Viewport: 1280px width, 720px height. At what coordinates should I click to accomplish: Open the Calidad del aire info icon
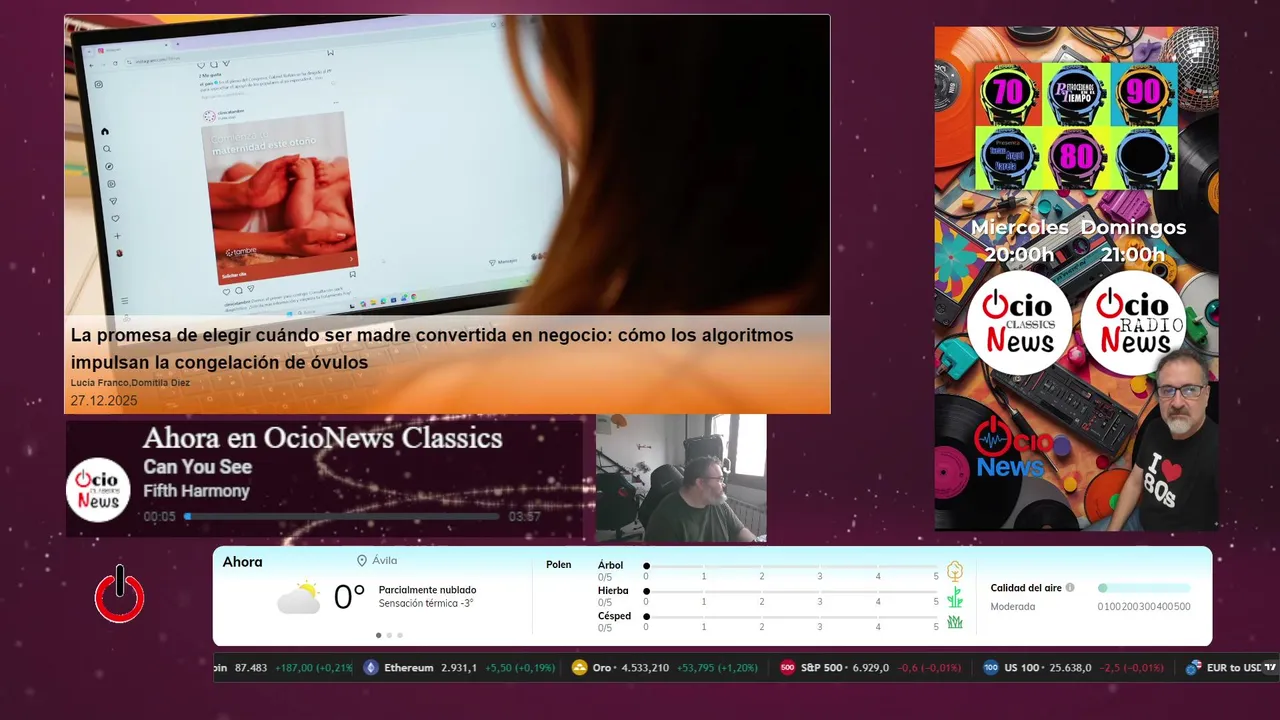(1070, 588)
